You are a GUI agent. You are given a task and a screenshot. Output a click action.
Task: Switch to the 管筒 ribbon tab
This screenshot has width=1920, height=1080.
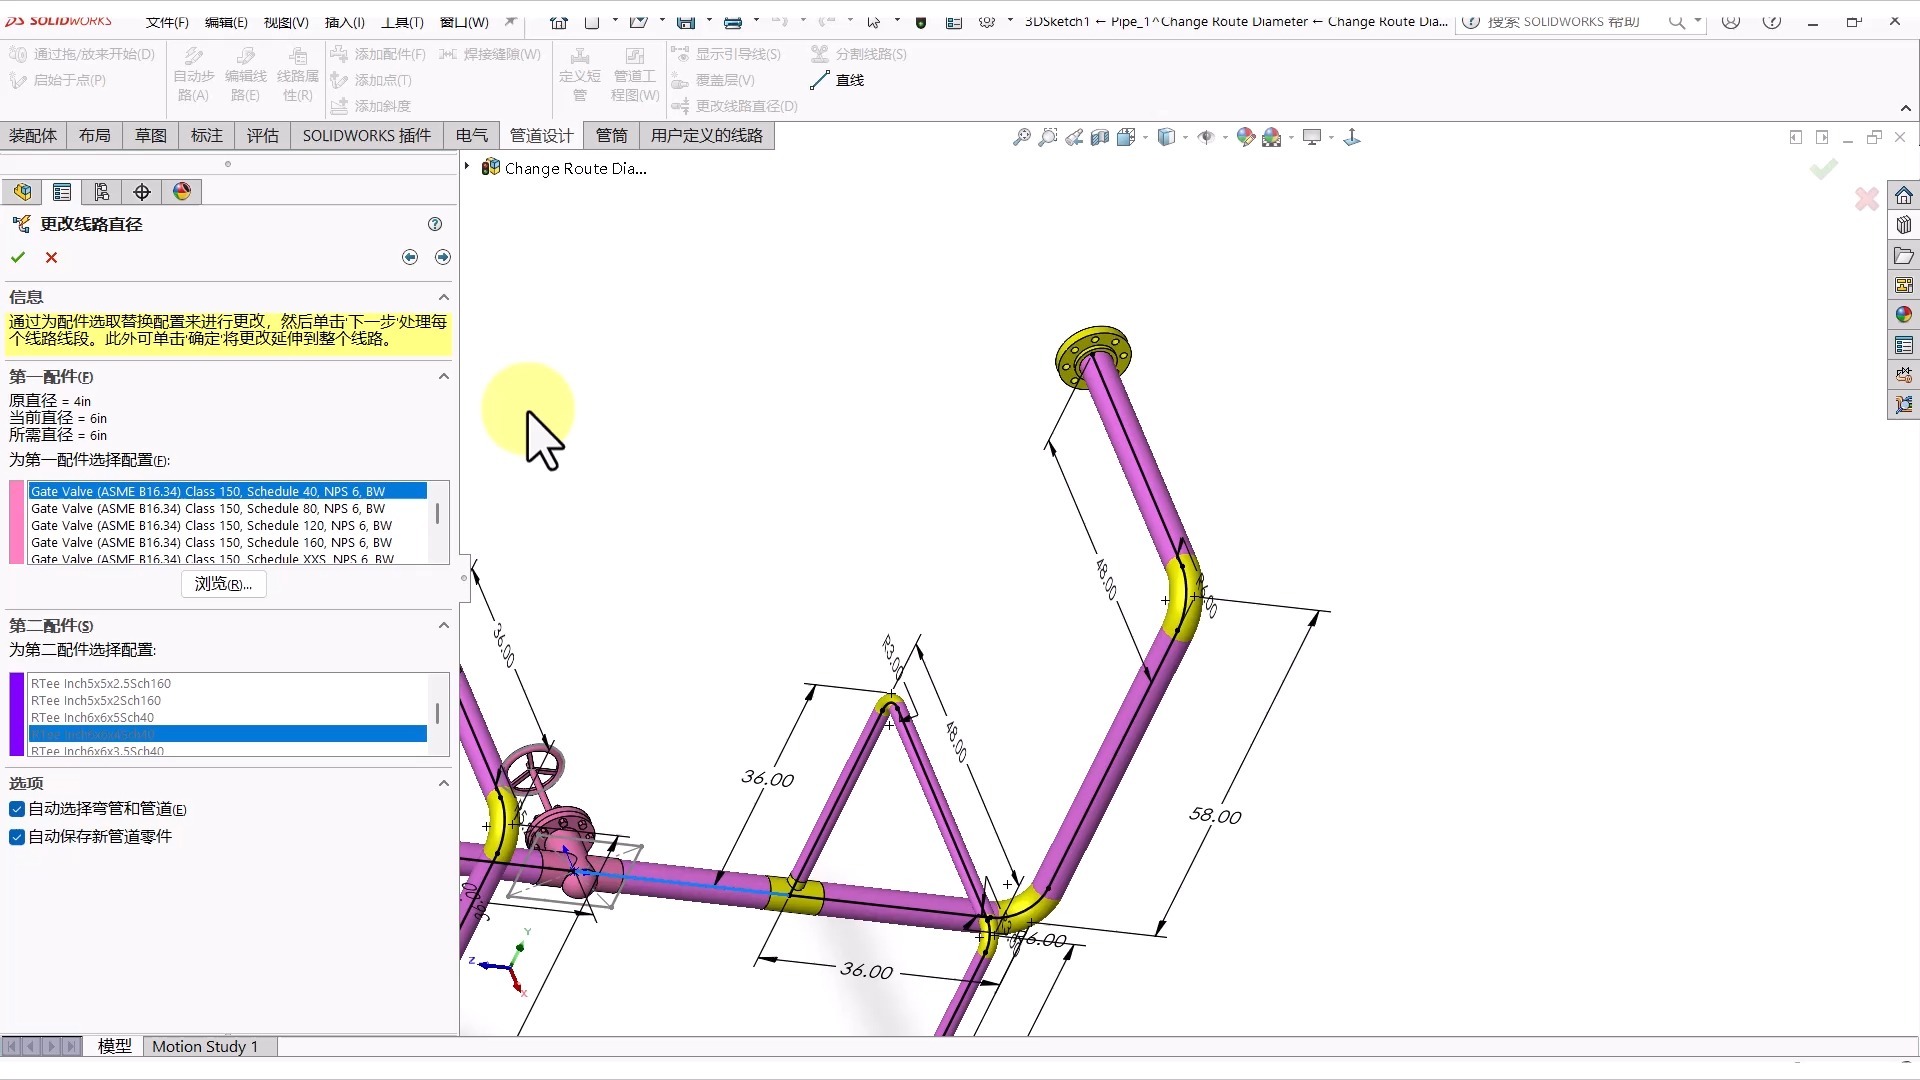[x=611, y=135]
